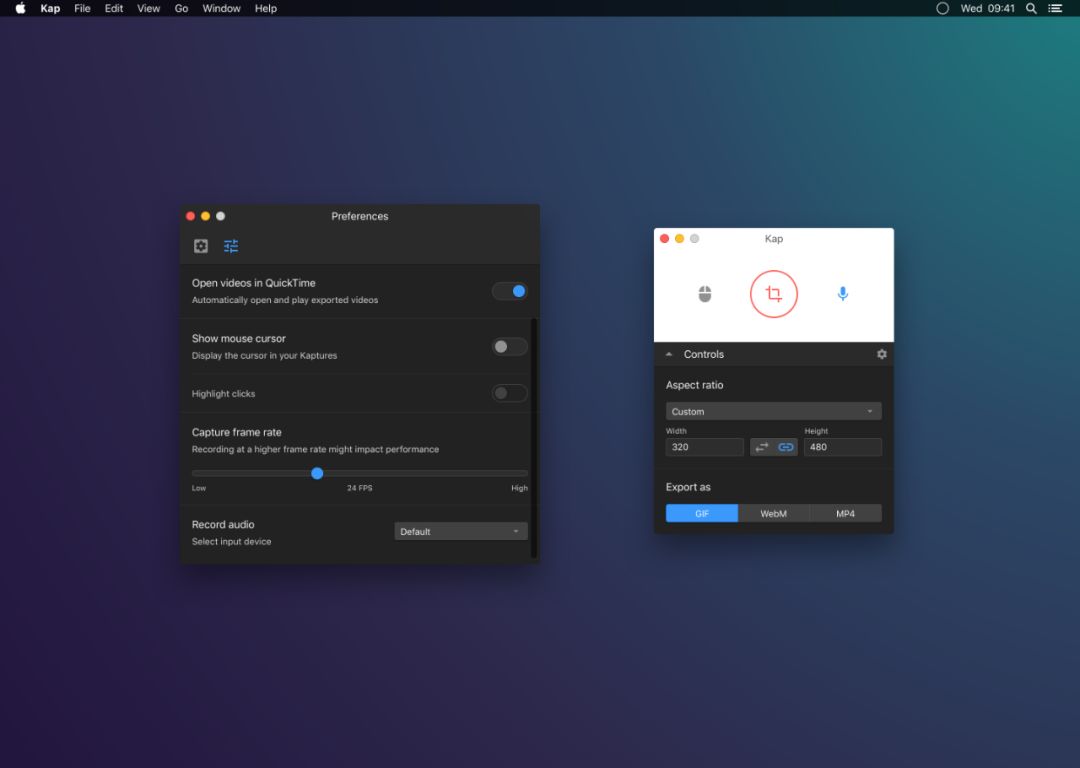Click the mouse cursor icon in Kap window
Image resolution: width=1080 pixels, height=768 pixels.
click(x=705, y=294)
